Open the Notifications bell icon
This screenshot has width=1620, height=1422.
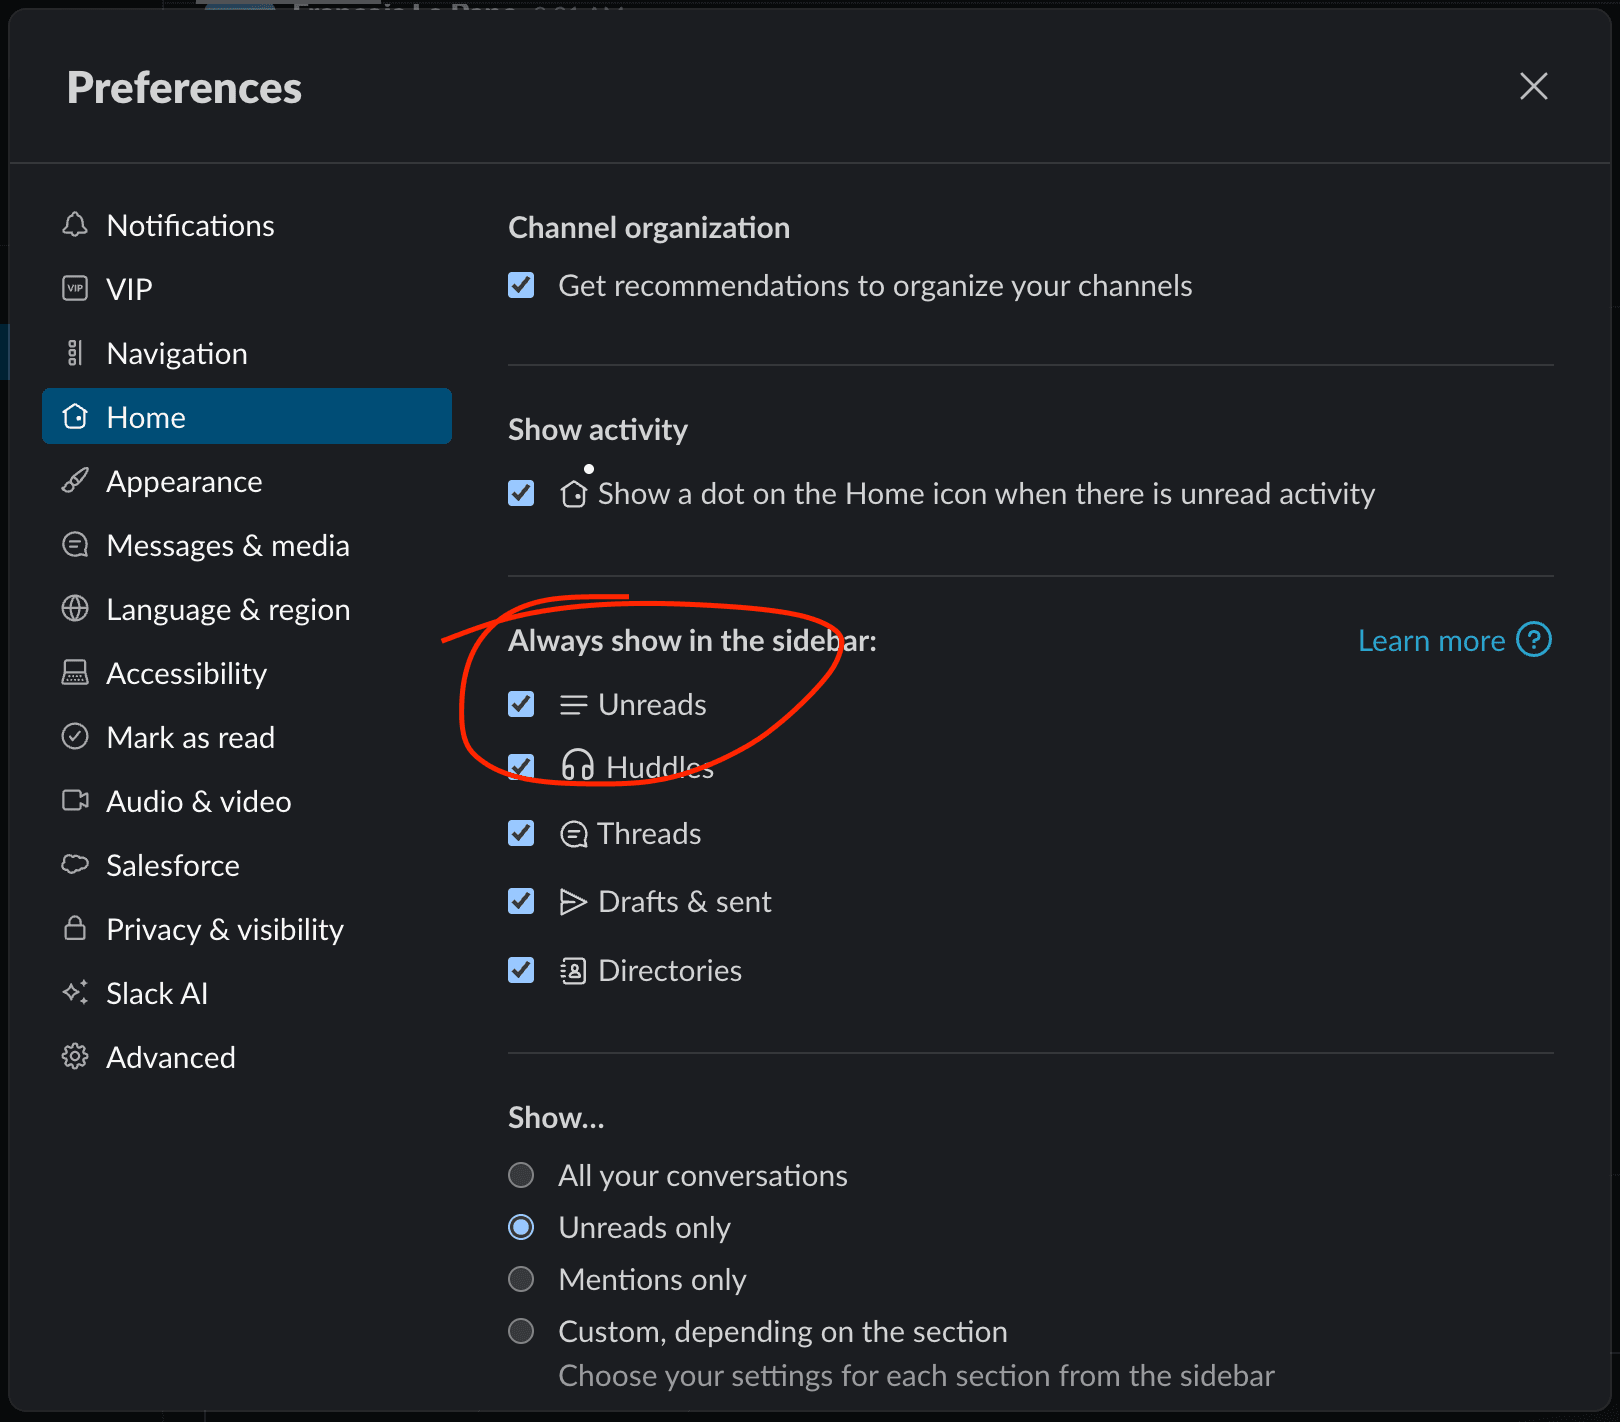tap(75, 225)
